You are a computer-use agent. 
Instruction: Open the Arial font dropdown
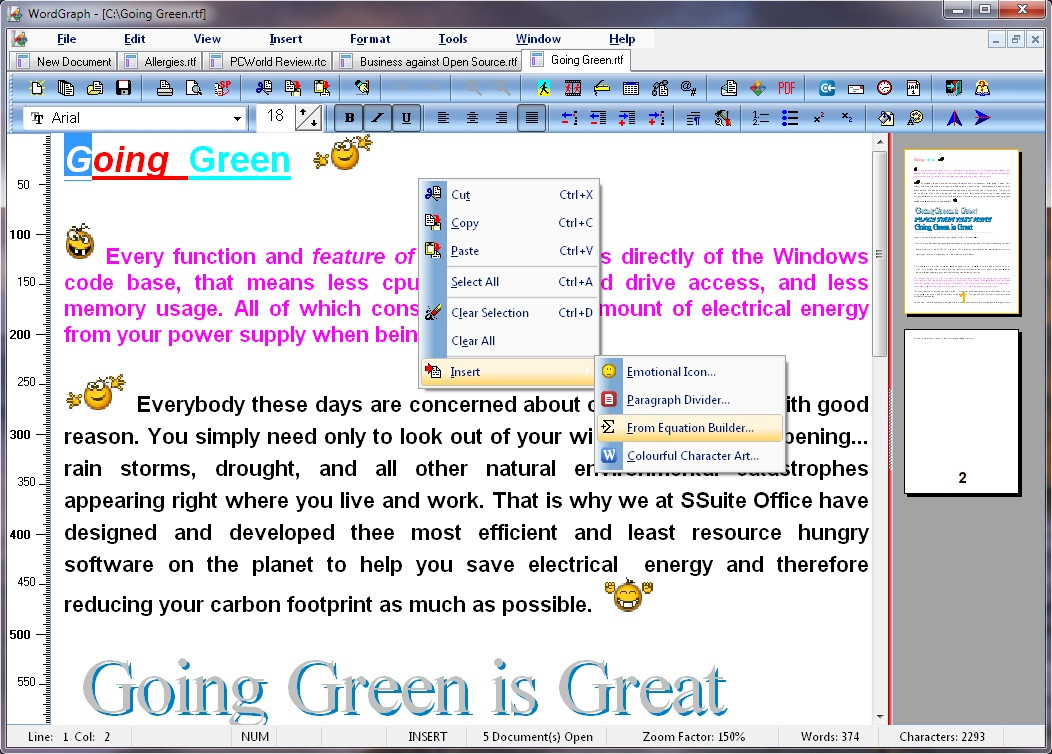(x=237, y=119)
